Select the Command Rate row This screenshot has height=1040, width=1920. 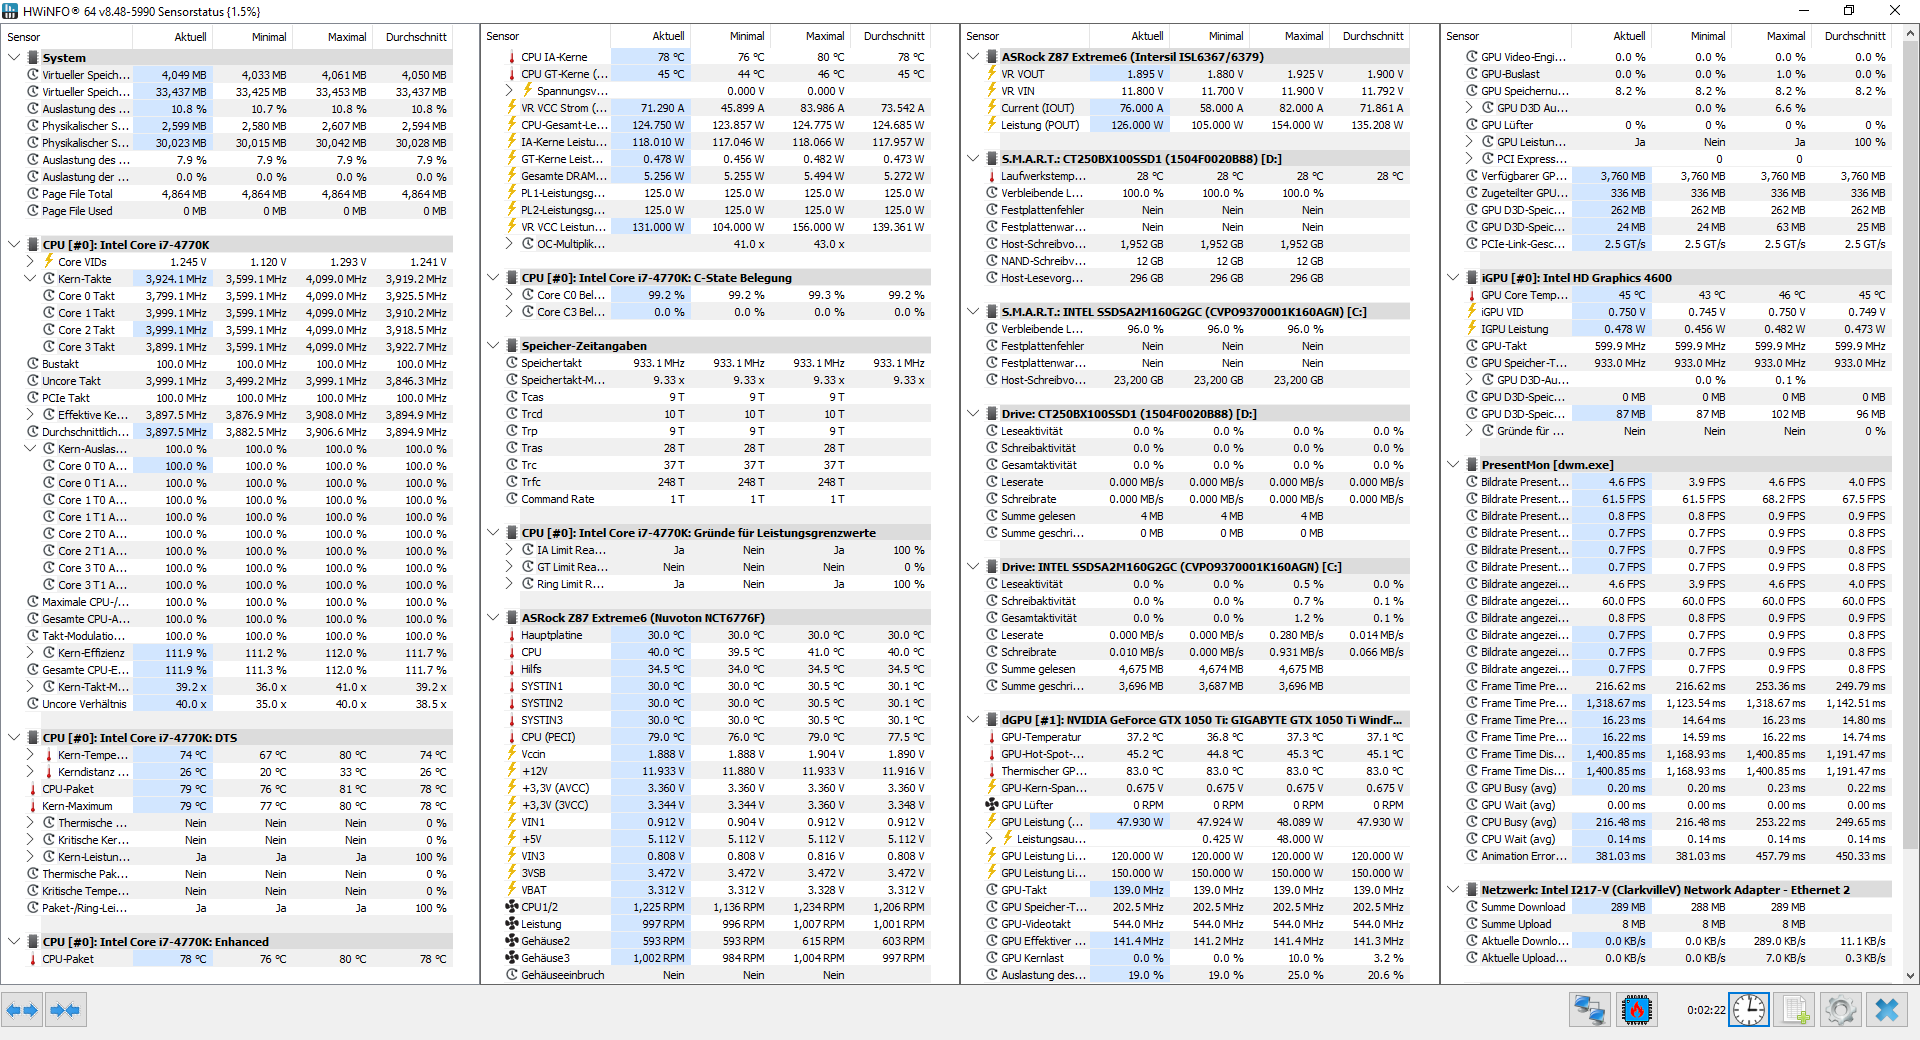708,499
